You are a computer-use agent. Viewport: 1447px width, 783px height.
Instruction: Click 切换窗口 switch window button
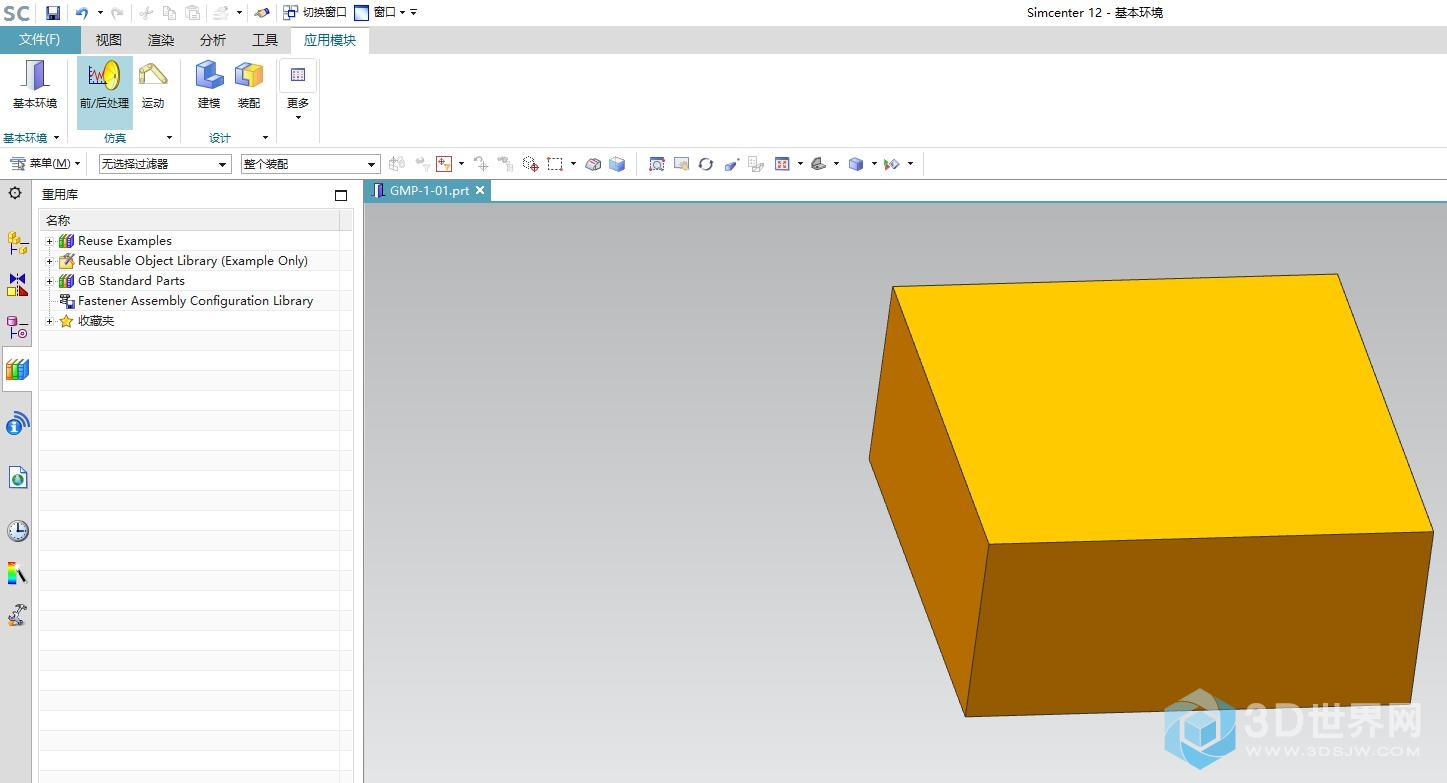pyautogui.click(x=315, y=13)
